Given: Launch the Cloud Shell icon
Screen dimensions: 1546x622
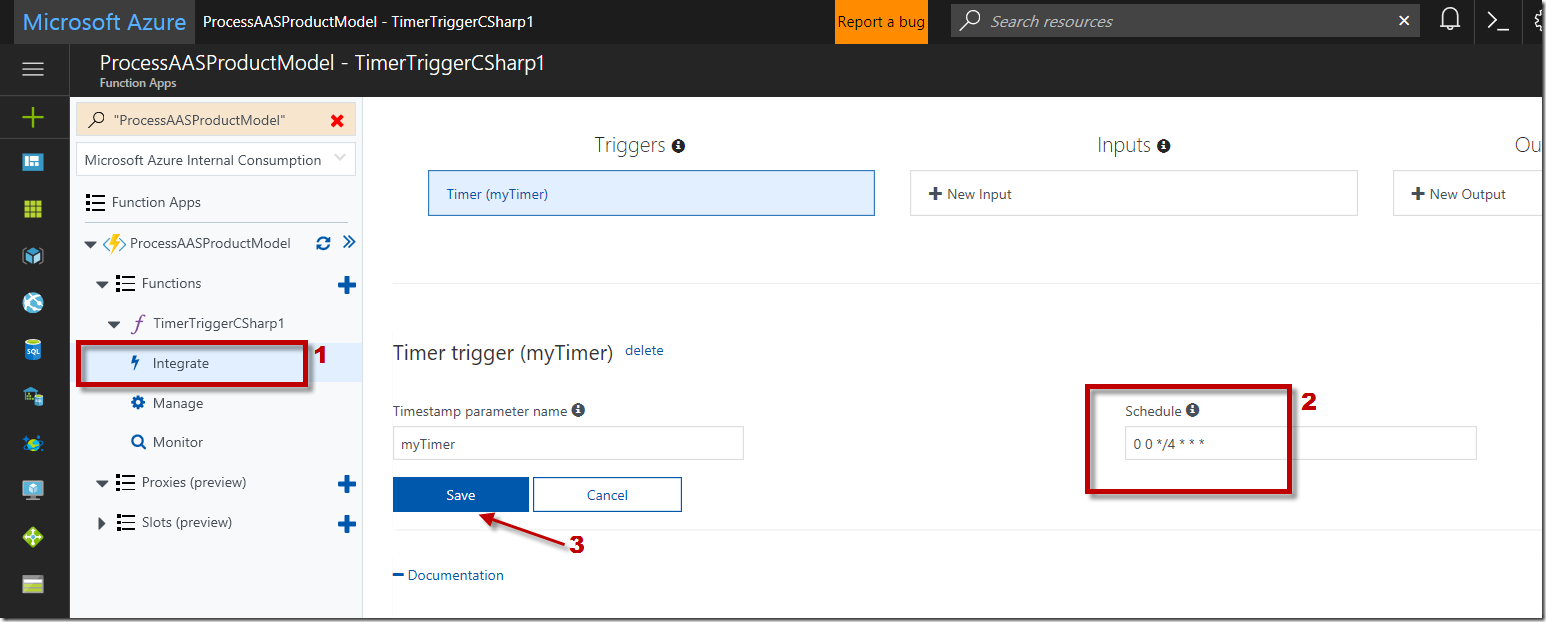Looking at the screenshot, I should [x=1498, y=21].
